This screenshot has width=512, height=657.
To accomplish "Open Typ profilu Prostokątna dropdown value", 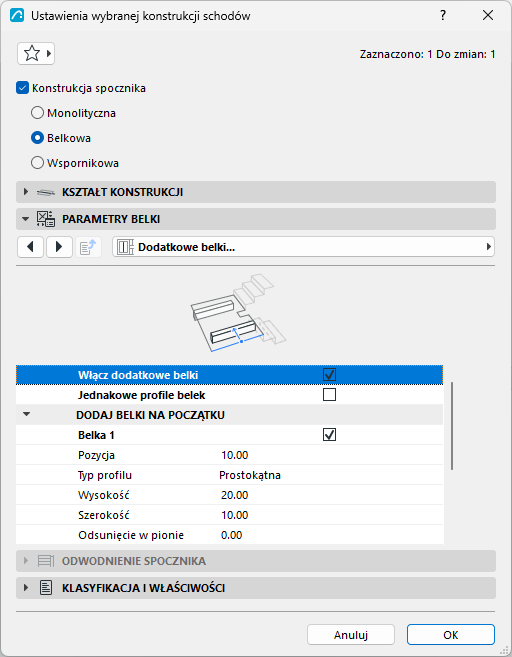I will [250, 475].
